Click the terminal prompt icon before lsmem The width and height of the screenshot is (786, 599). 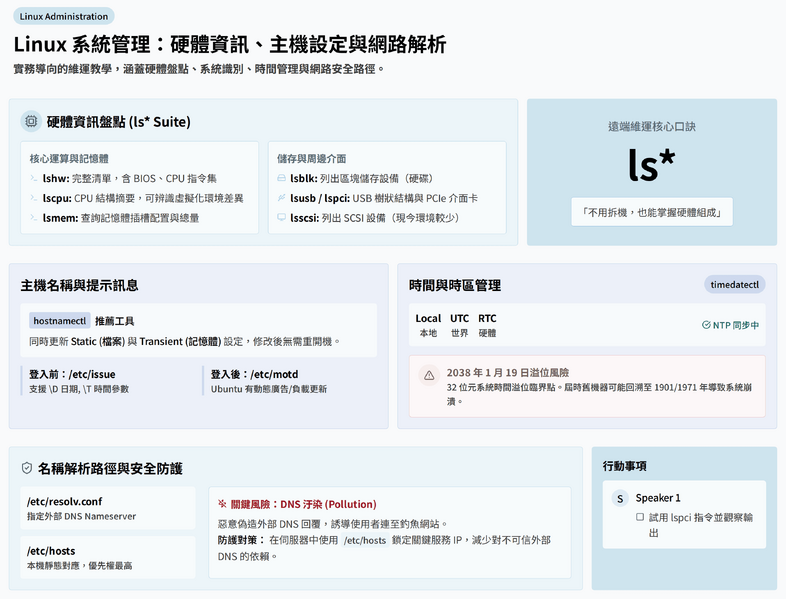click(34, 218)
